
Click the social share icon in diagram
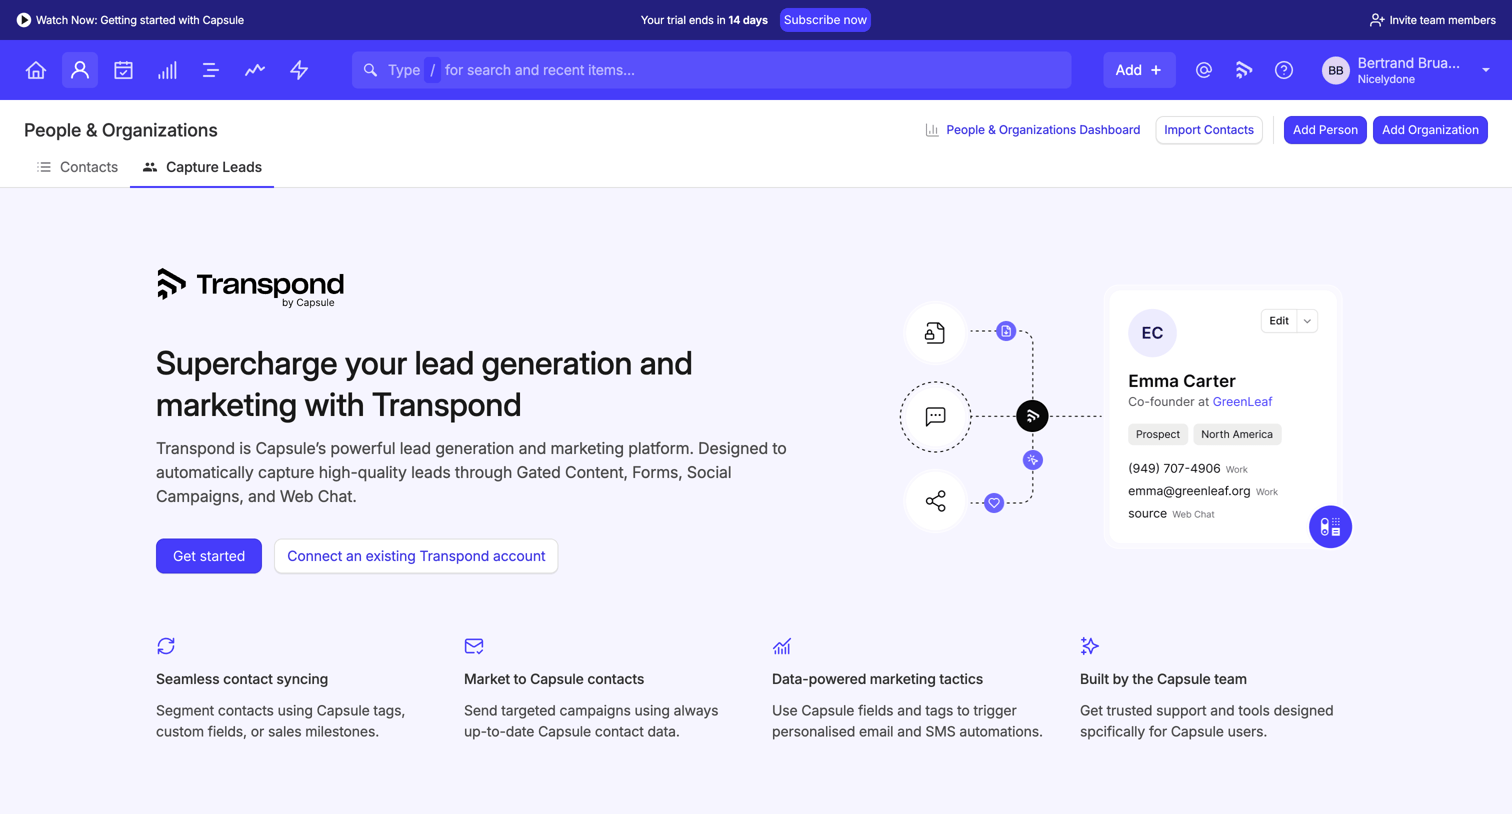(x=935, y=501)
